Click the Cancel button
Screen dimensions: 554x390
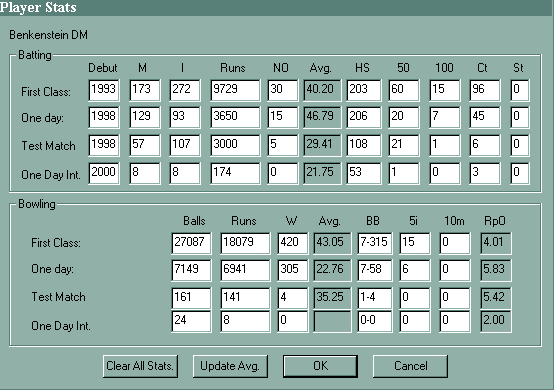tap(410, 366)
